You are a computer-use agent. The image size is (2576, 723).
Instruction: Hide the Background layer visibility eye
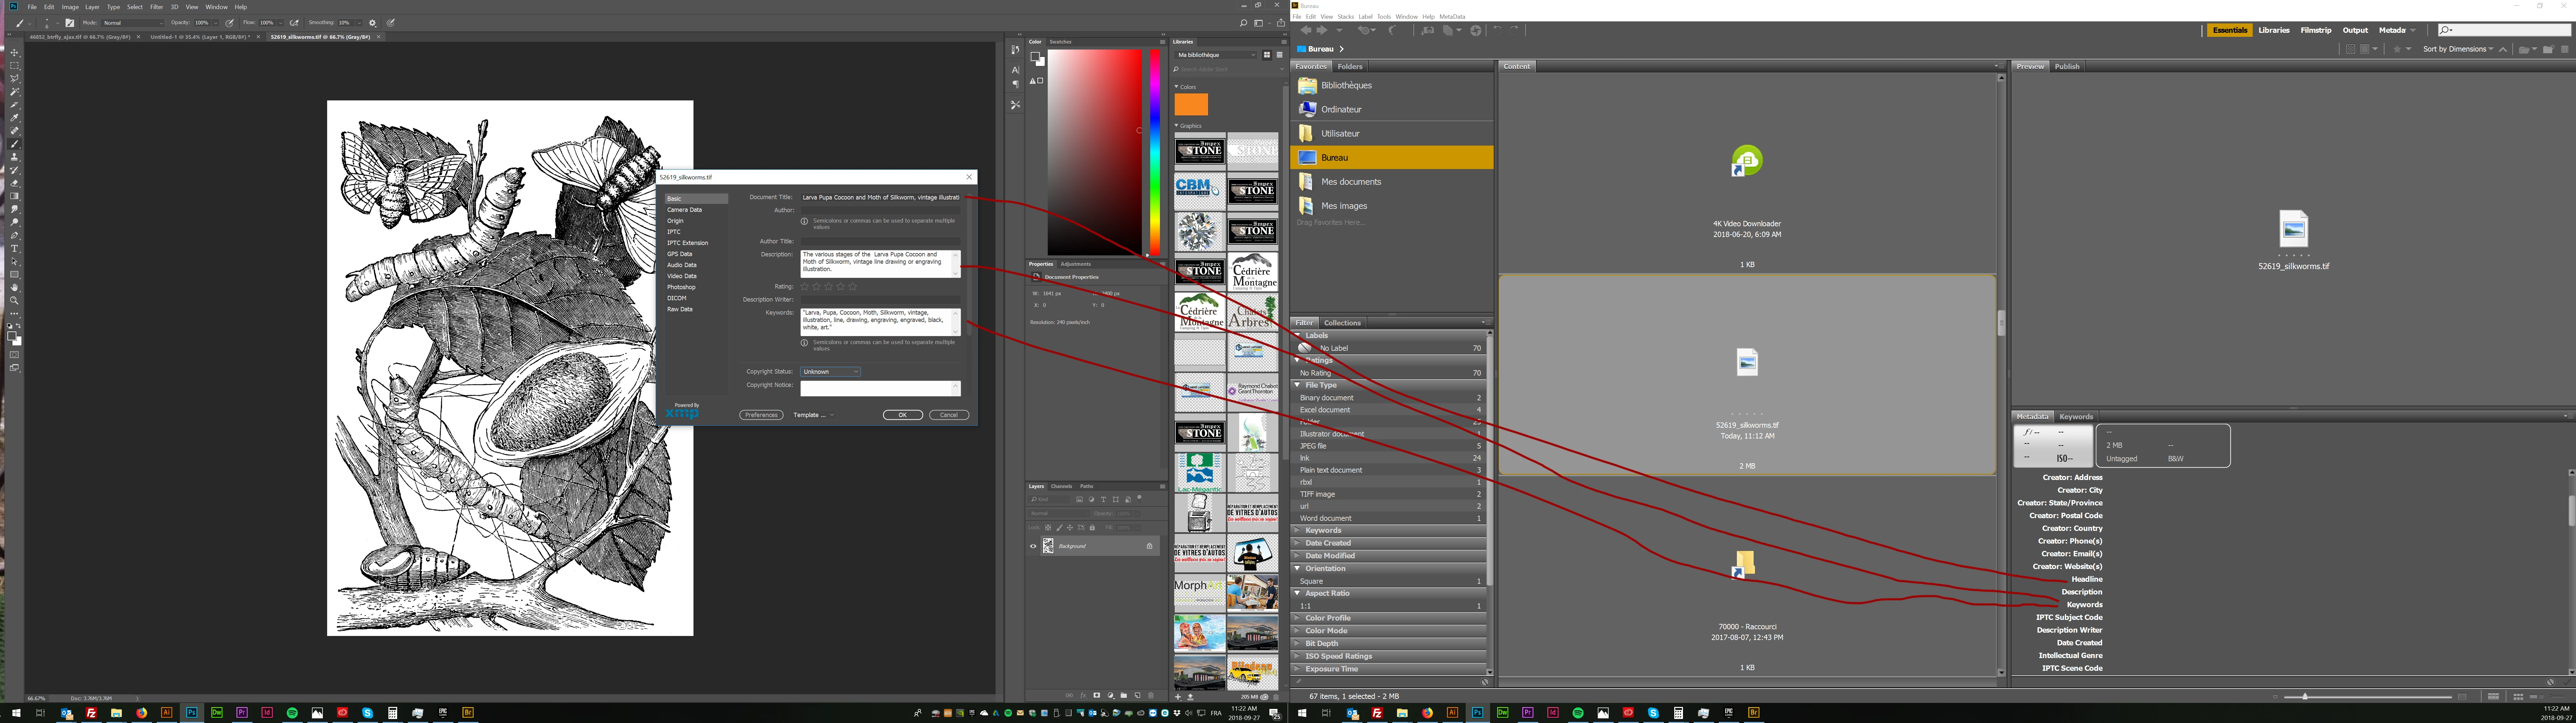tap(1033, 546)
